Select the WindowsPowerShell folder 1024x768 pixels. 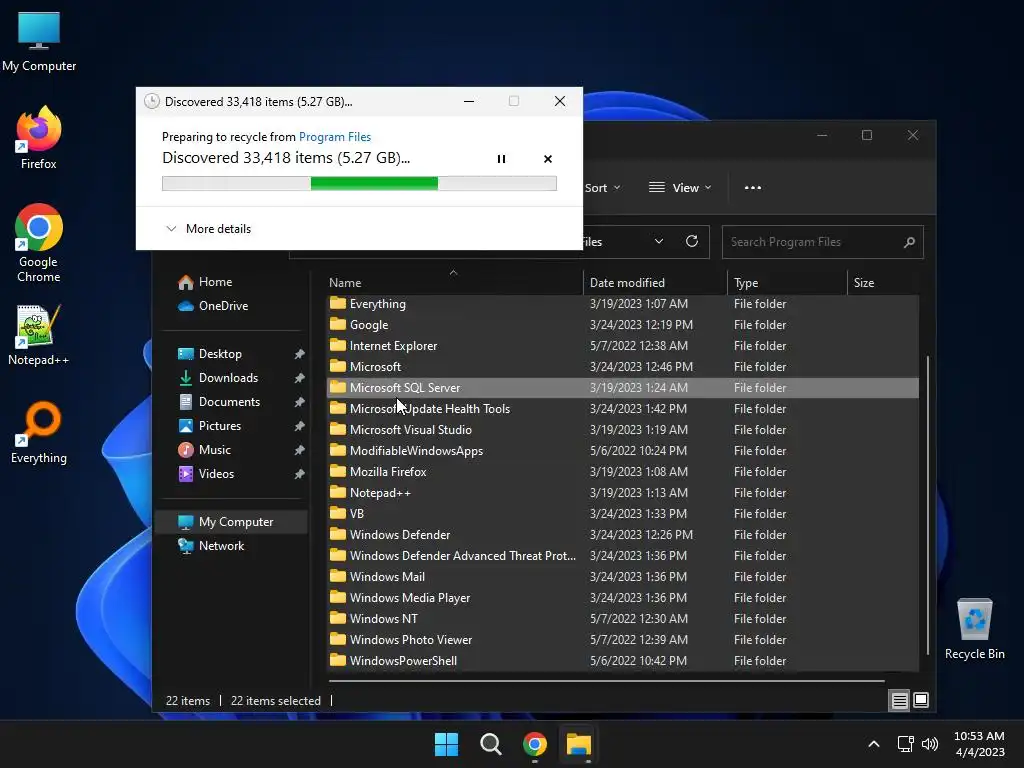(622, 661)
